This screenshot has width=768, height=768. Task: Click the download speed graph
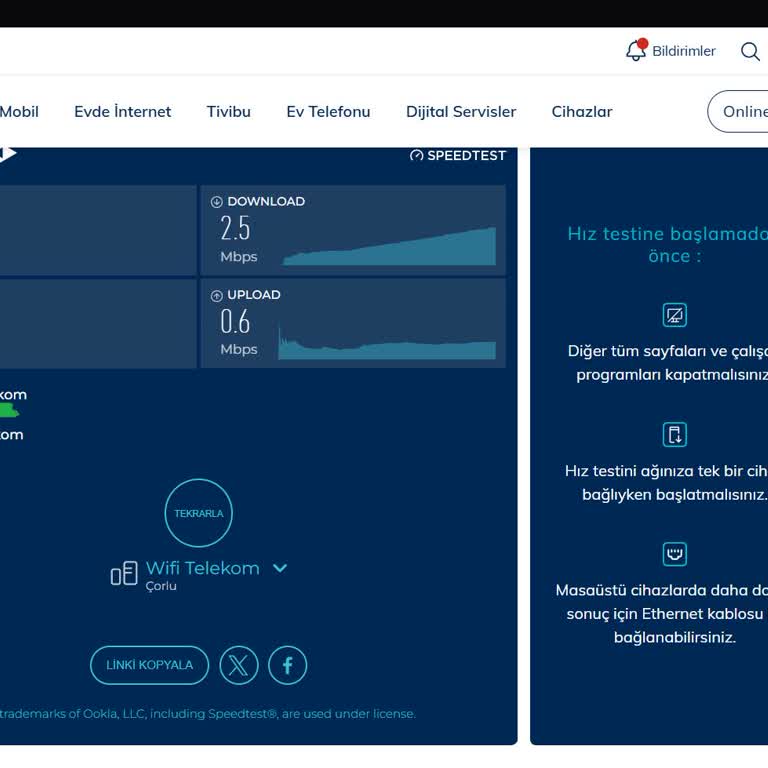coord(389,246)
